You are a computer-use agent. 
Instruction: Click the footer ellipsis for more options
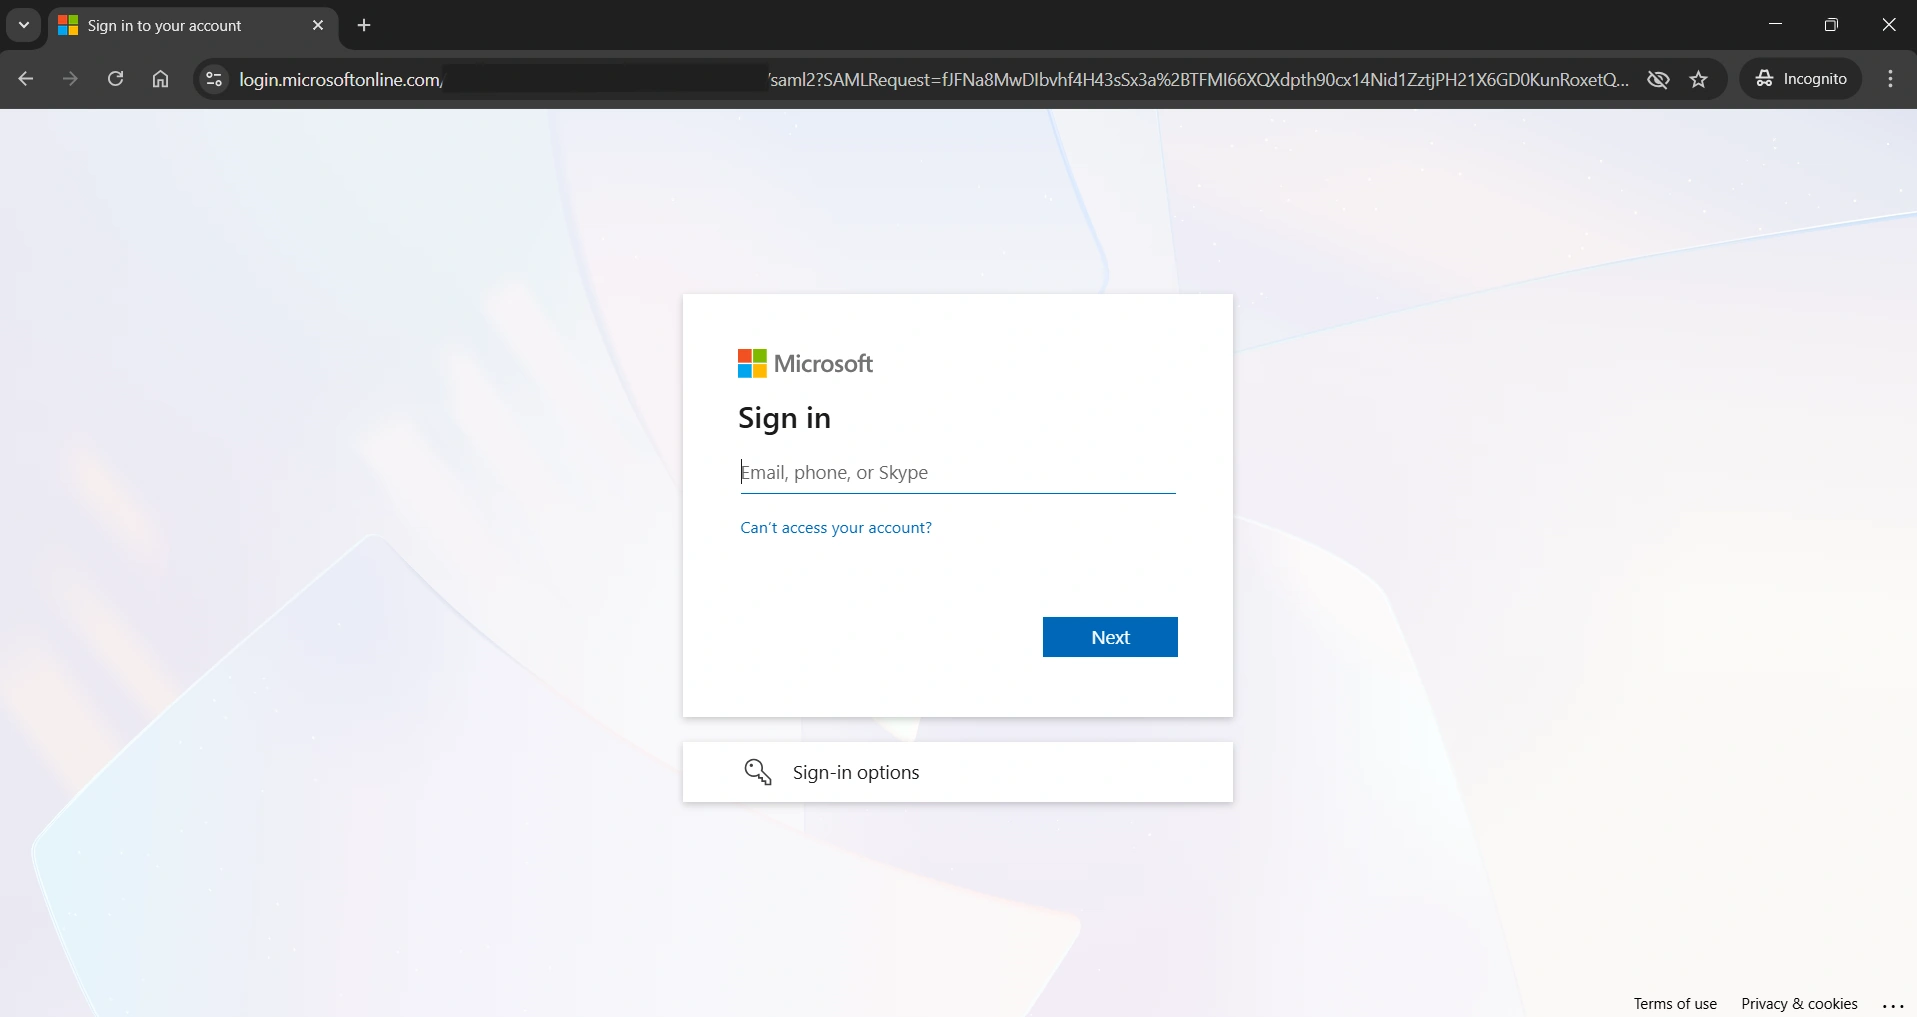(x=1893, y=1005)
